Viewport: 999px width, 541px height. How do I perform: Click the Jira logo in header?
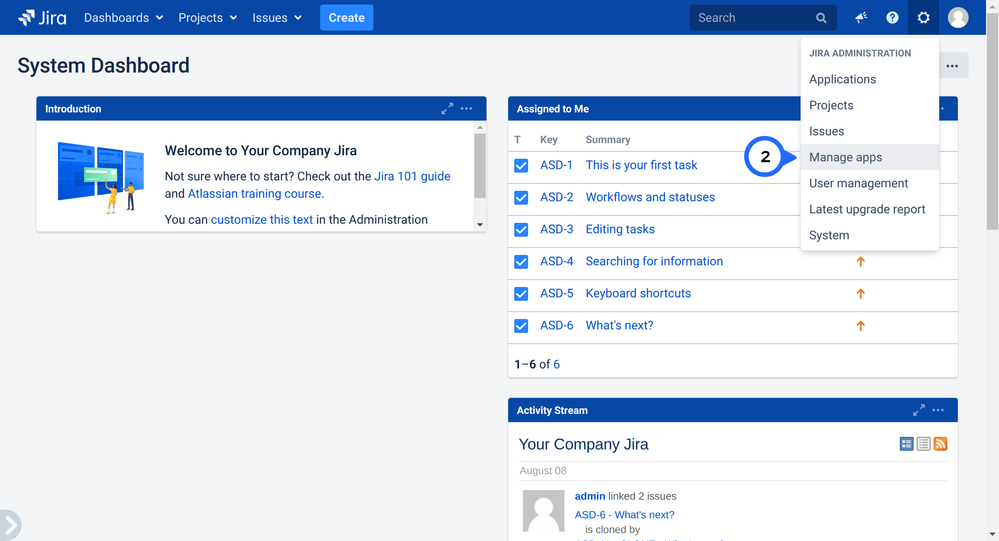(42, 18)
